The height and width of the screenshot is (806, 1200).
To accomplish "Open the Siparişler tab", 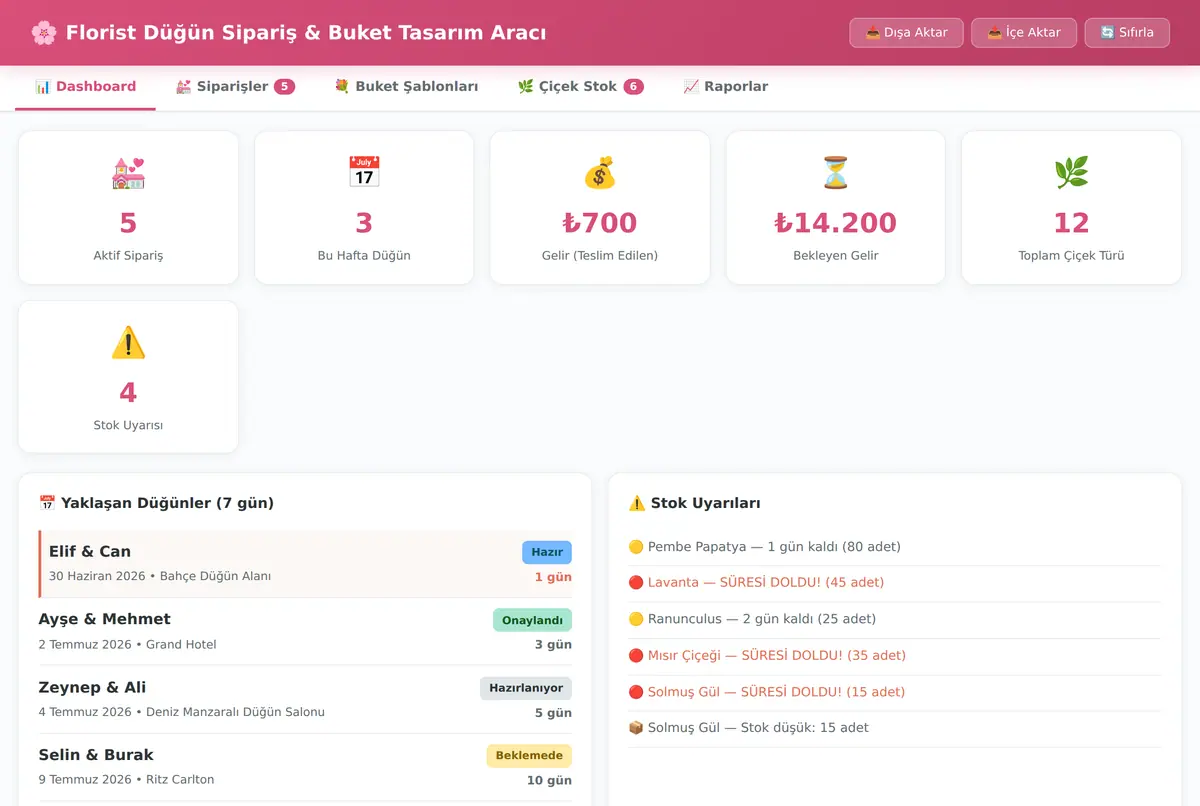I will [235, 87].
